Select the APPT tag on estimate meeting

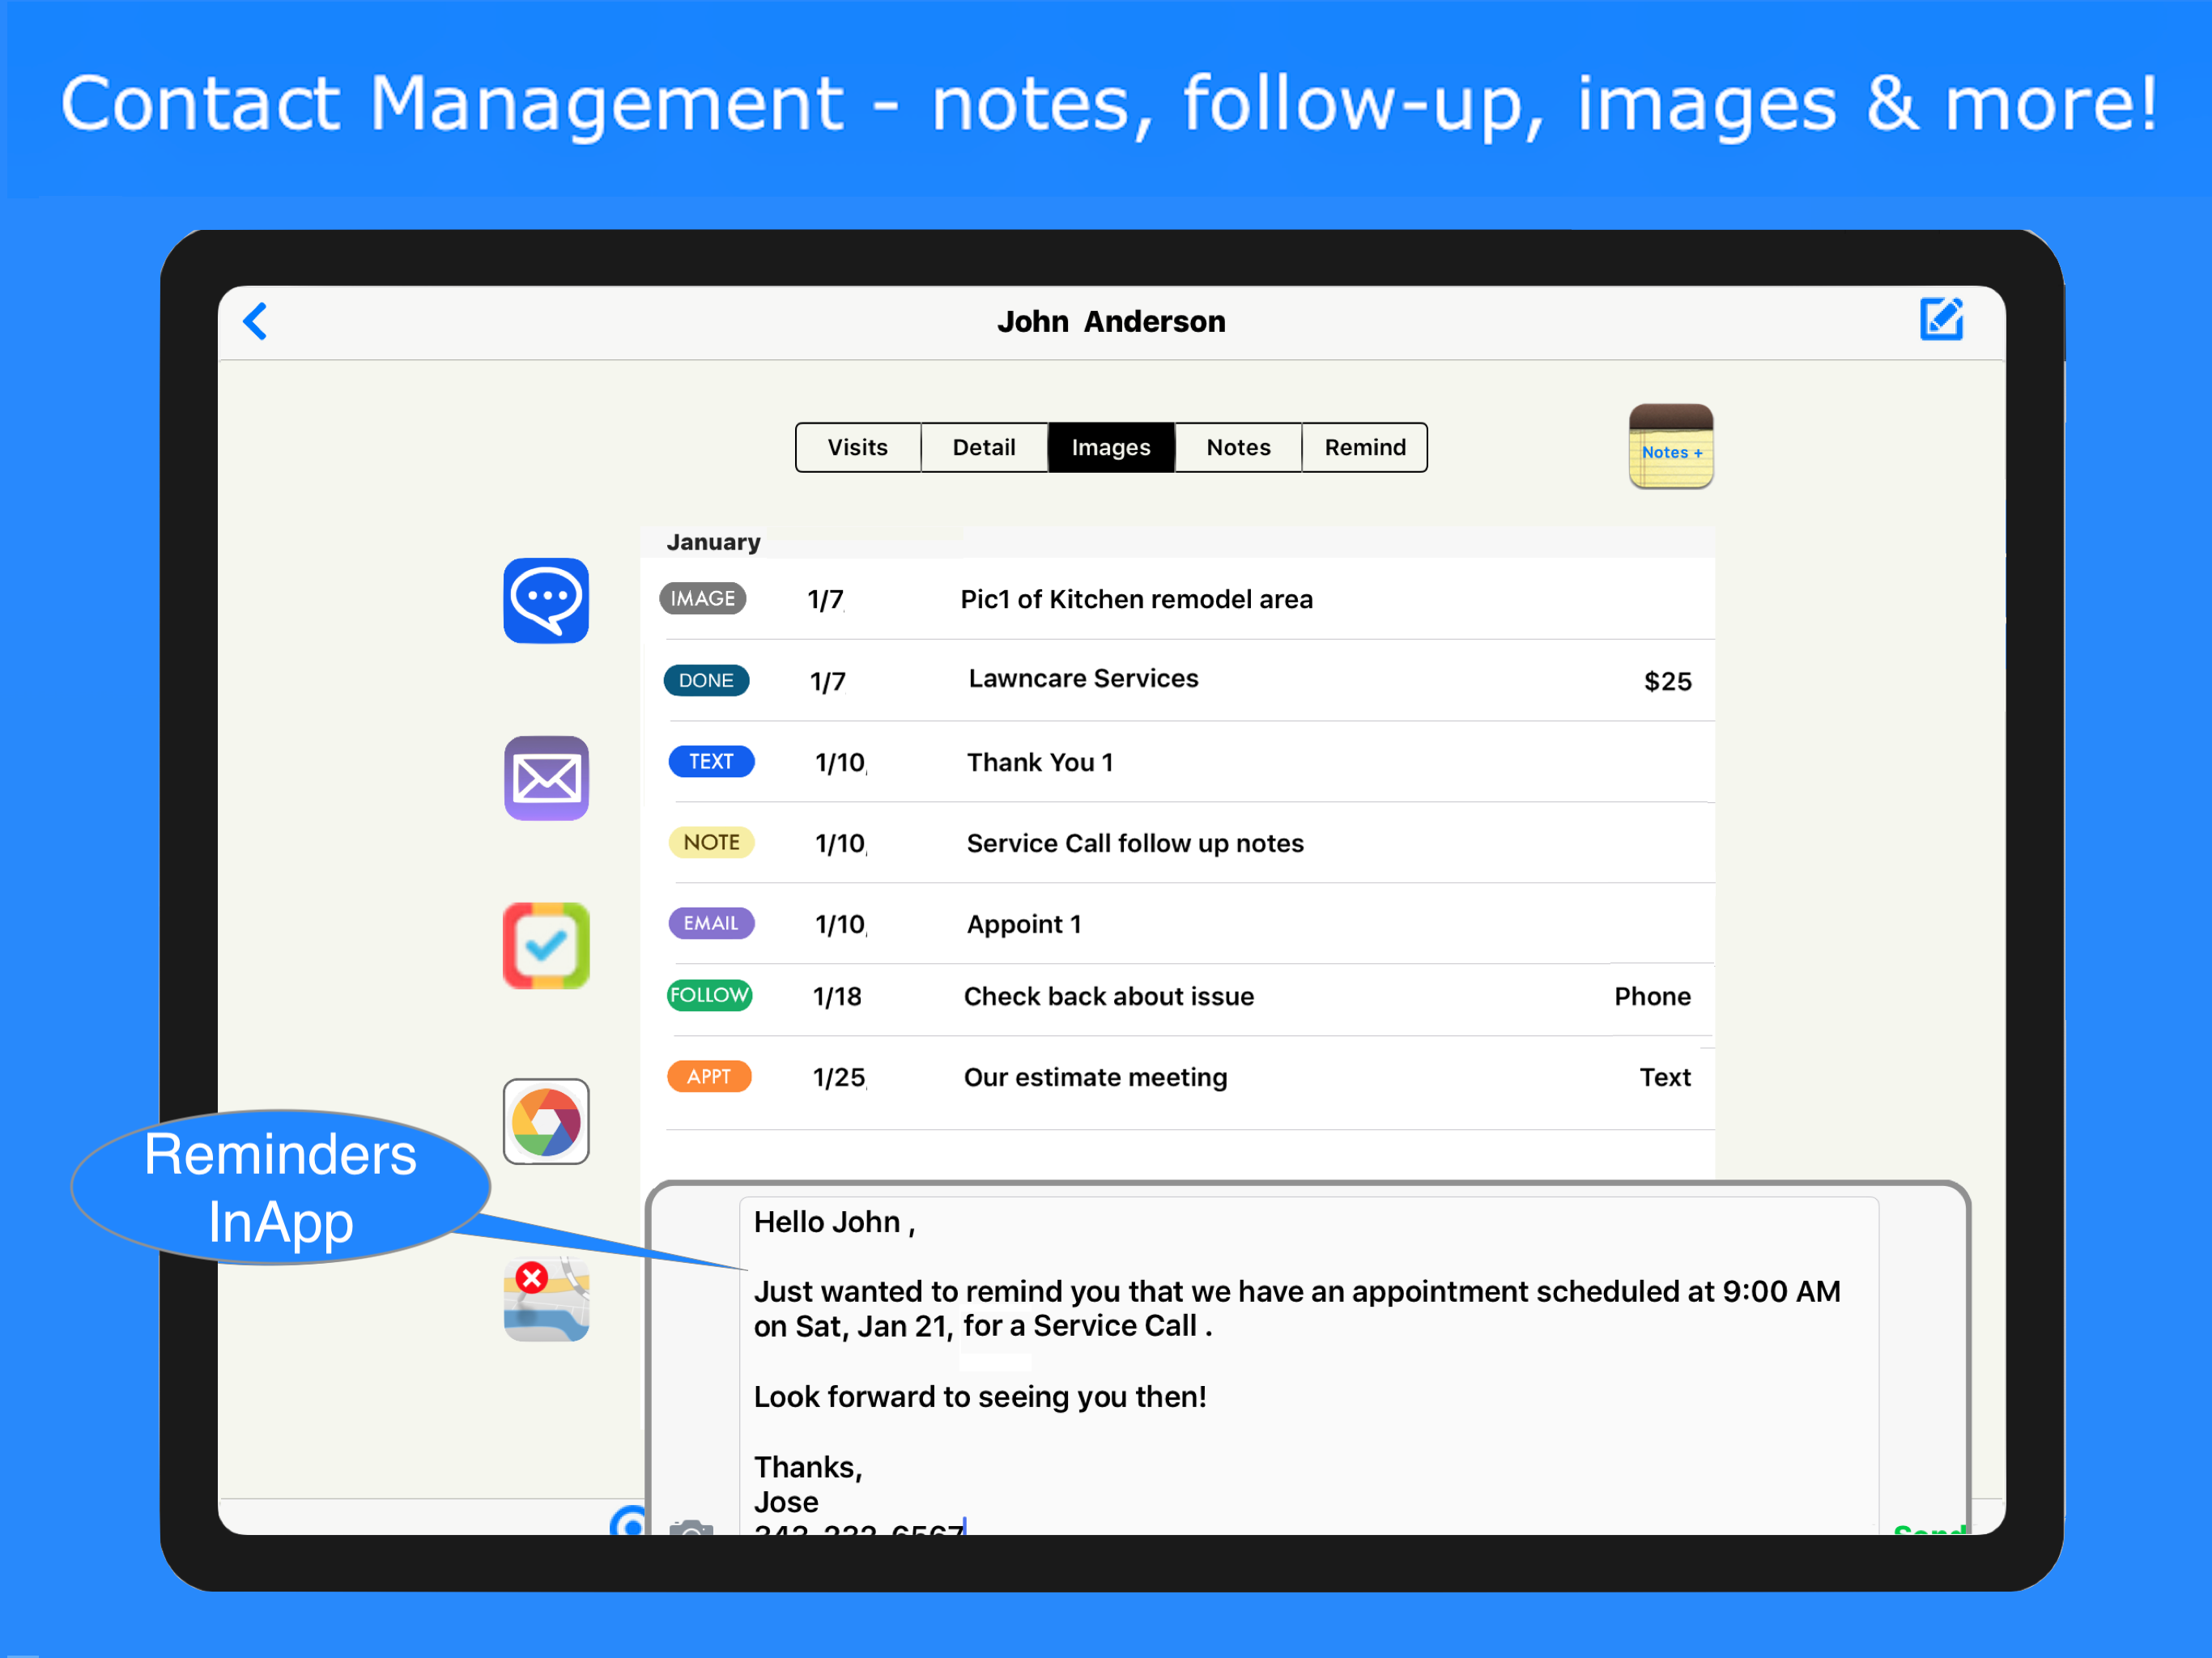click(x=709, y=1076)
